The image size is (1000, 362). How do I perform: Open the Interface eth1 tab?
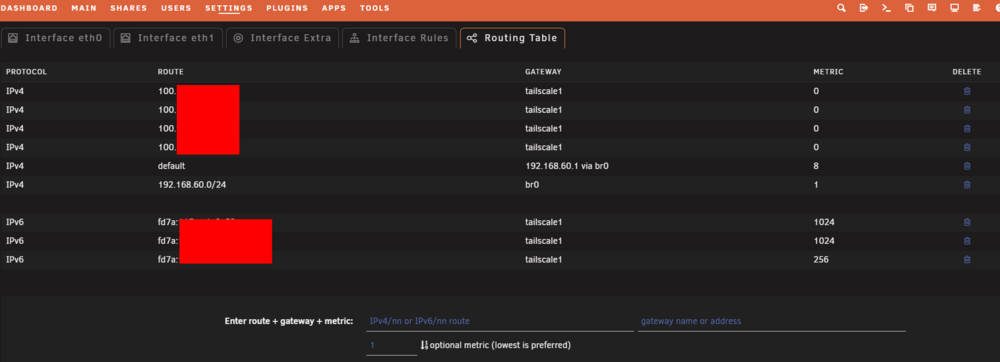(x=168, y=38)
